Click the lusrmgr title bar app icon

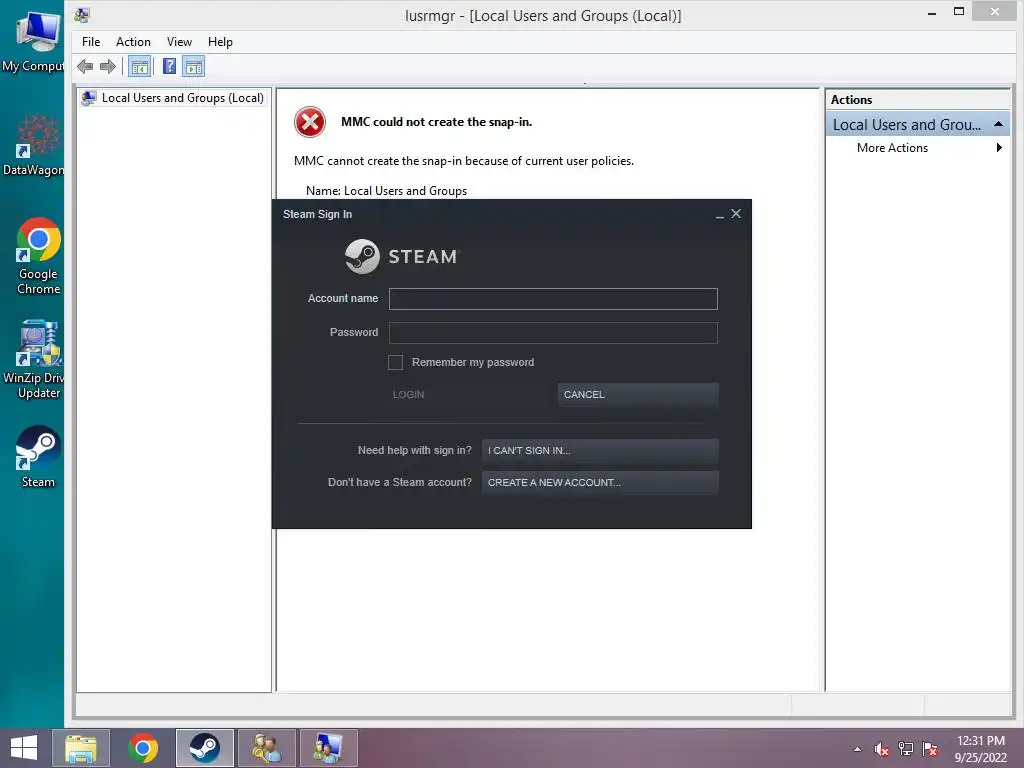pyautogui.click(x=82, y=14)
